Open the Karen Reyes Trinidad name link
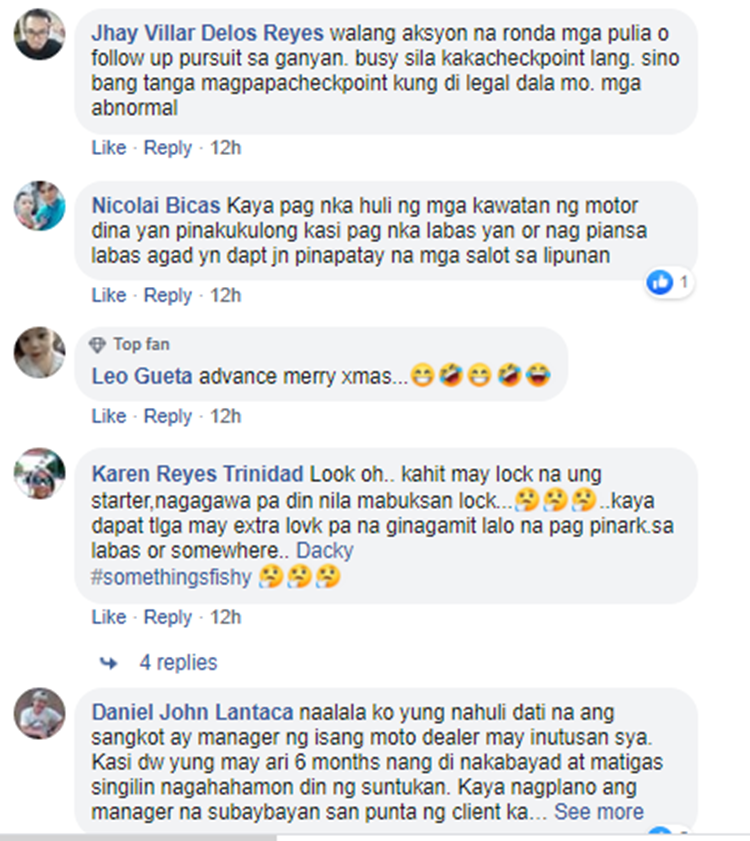750x841 pixels. click(x=197, y=474)
